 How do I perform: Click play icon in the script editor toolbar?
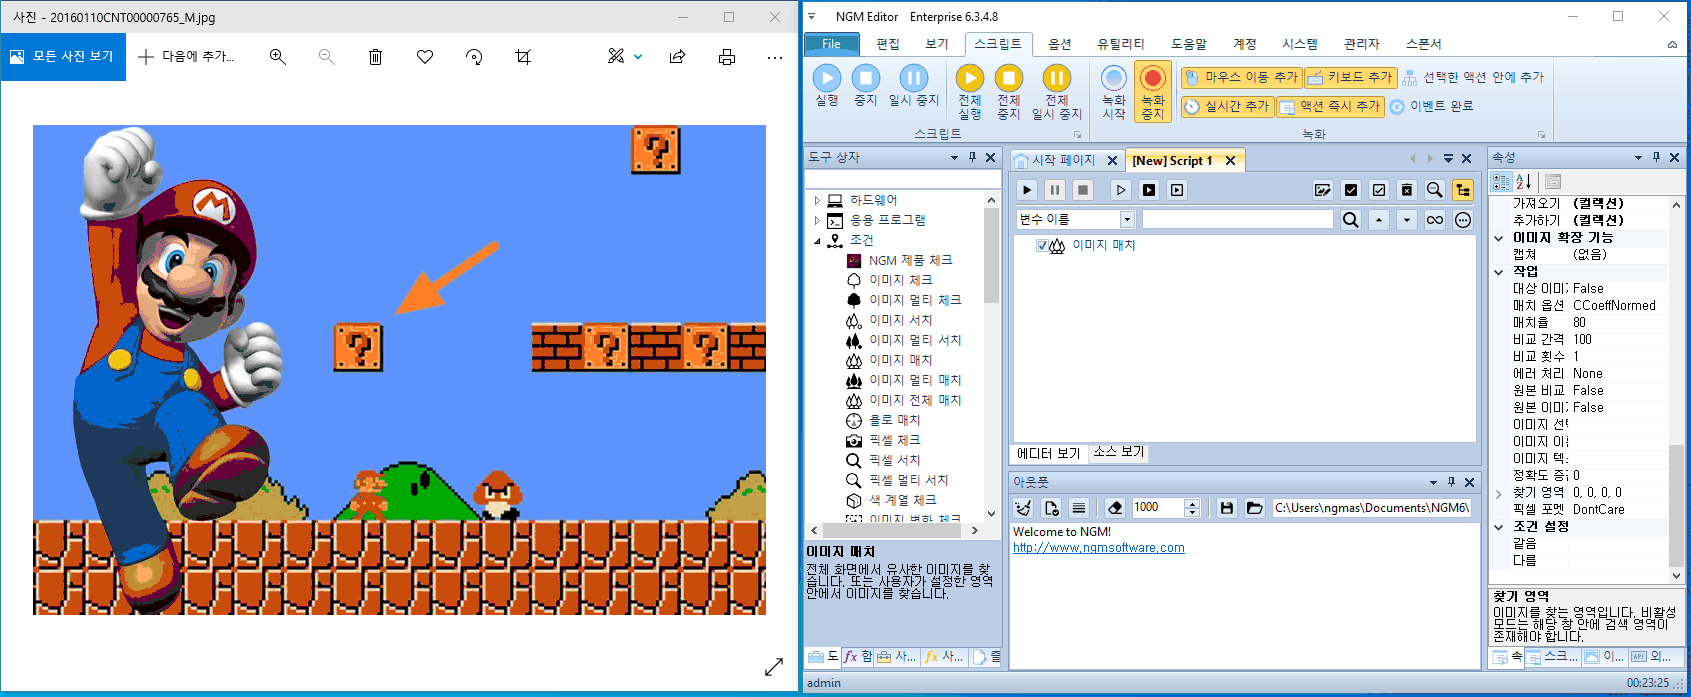[1027, 190]
